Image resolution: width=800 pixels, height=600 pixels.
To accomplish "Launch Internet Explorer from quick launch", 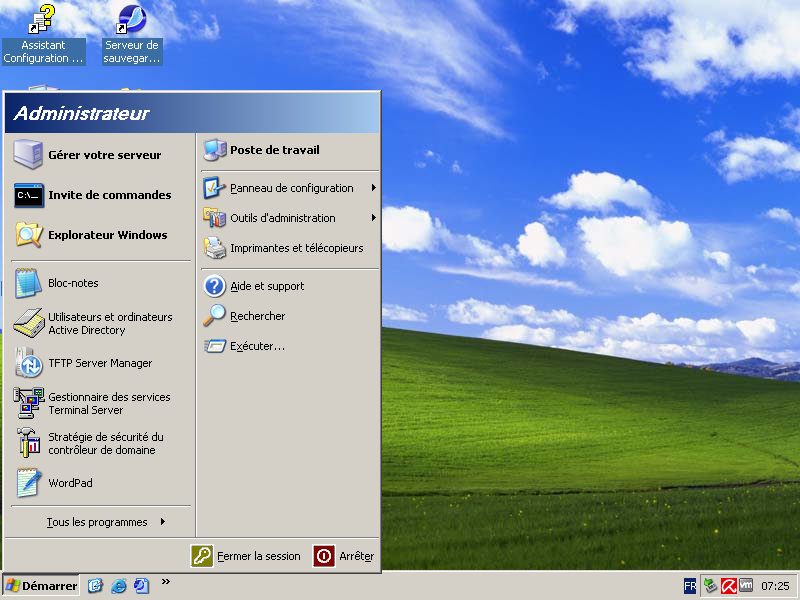I will click(119, 587).
